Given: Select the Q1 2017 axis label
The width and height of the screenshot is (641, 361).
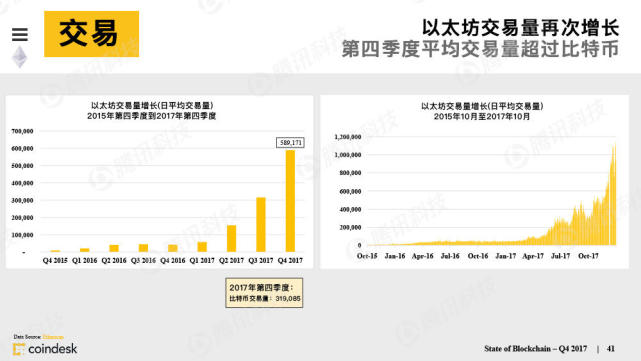Looking at the screenshot, I should pyautogui.click(x=202, y=260).
